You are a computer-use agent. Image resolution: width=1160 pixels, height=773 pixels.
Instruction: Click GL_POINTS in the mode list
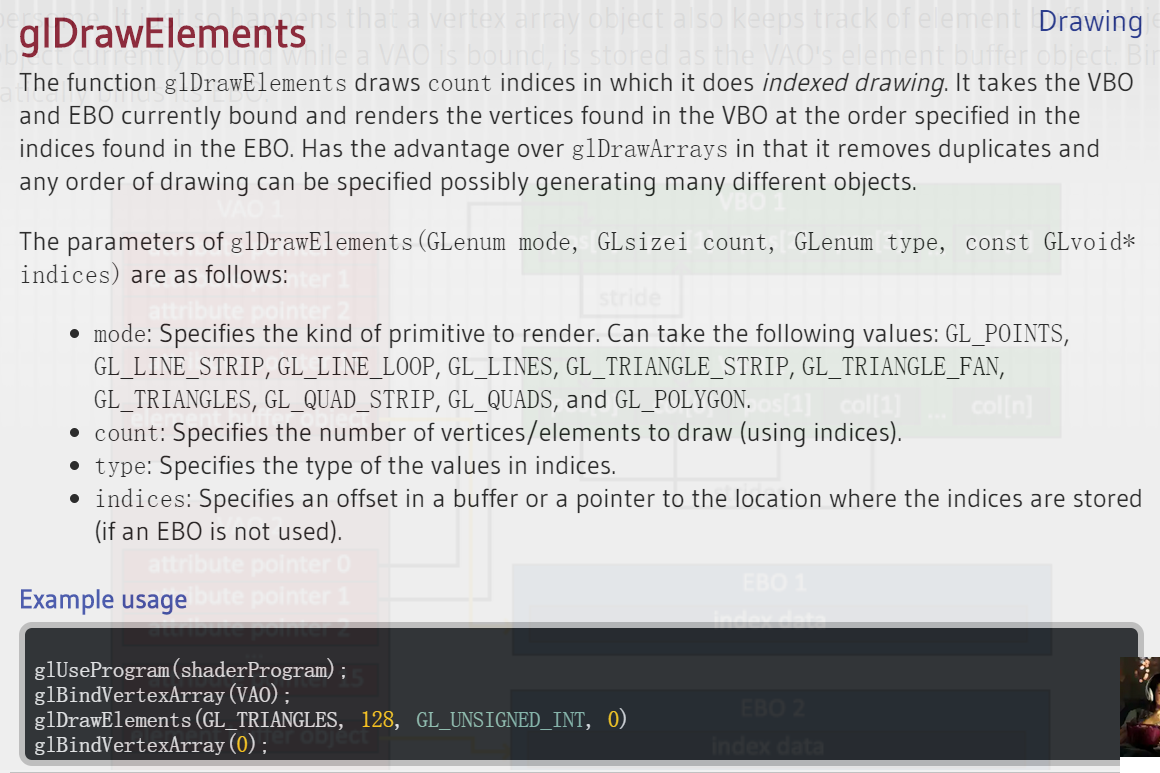pos(1004,334)
